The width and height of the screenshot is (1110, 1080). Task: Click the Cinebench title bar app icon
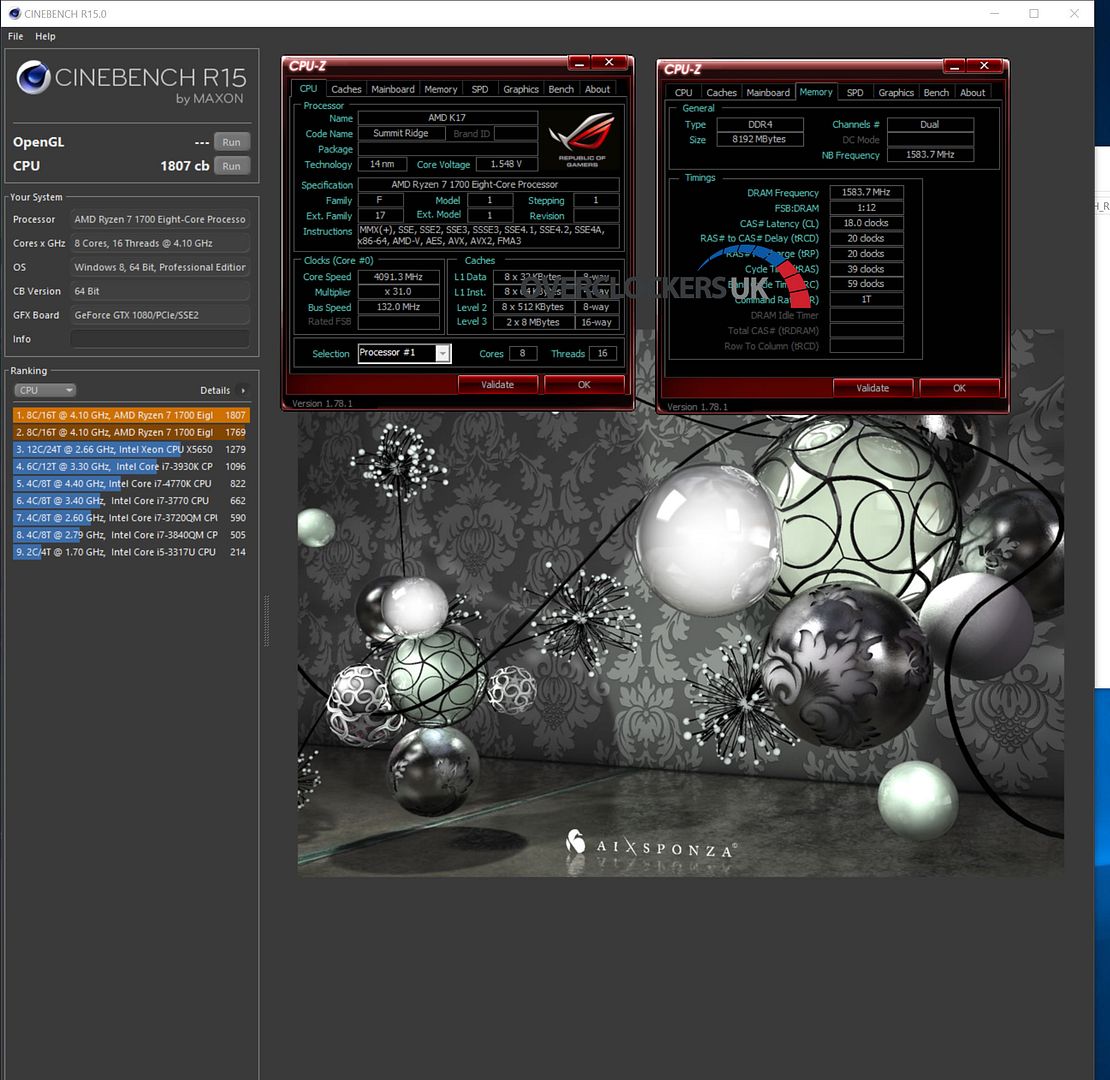(x=14, y=13)
